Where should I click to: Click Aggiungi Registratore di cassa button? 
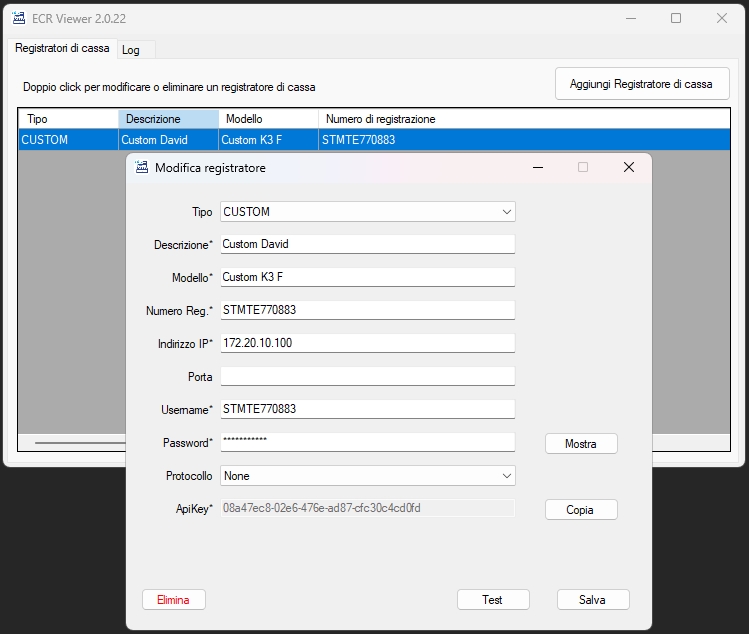pos(641,84)
